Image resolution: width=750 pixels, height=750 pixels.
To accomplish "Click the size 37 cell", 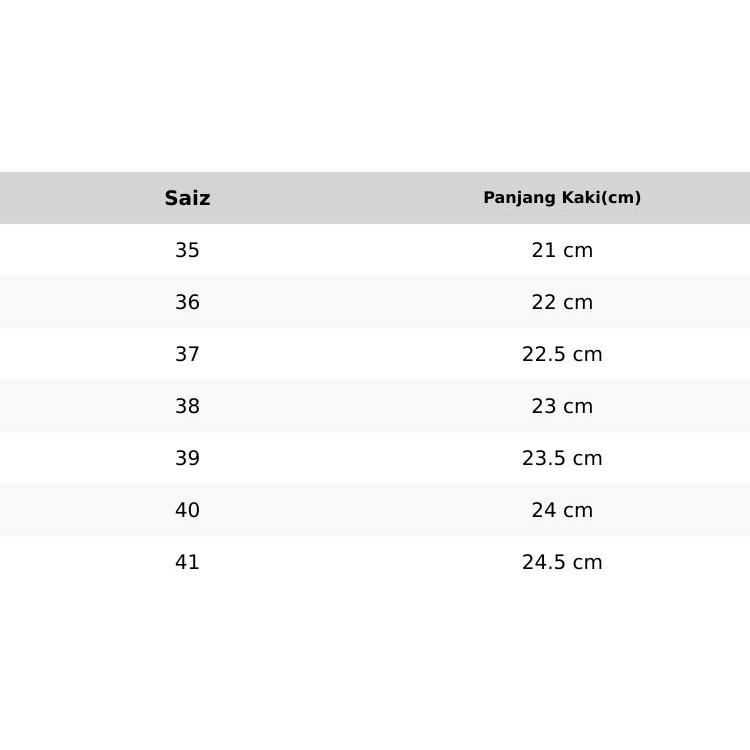I will pos(187,354).
